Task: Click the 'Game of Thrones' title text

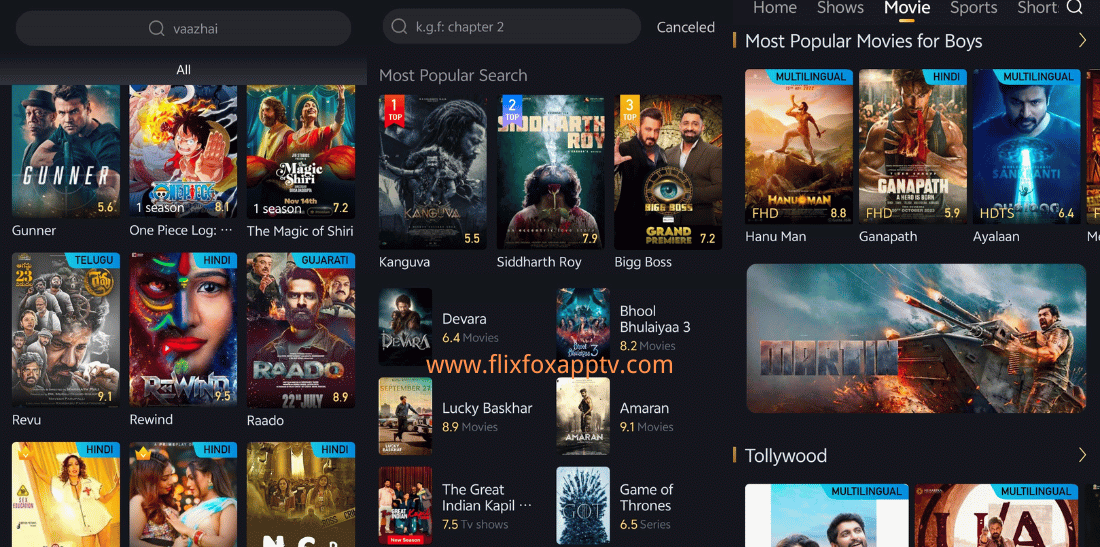Action: click(x=646, y=497)
